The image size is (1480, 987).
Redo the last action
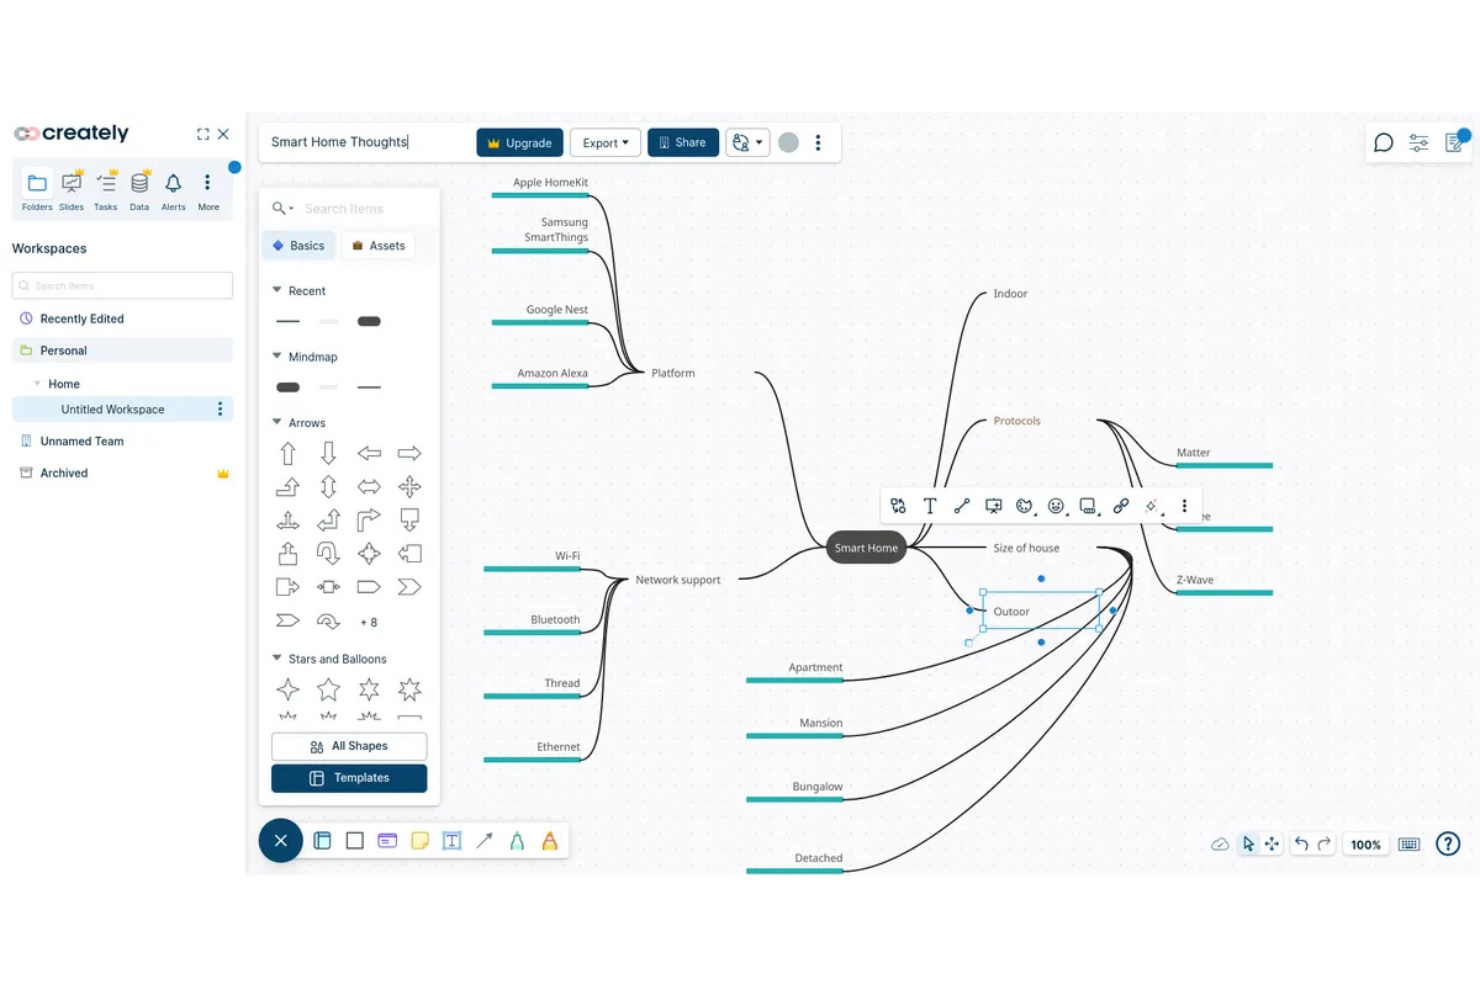pyautogui.click(x=1324, y=845)
